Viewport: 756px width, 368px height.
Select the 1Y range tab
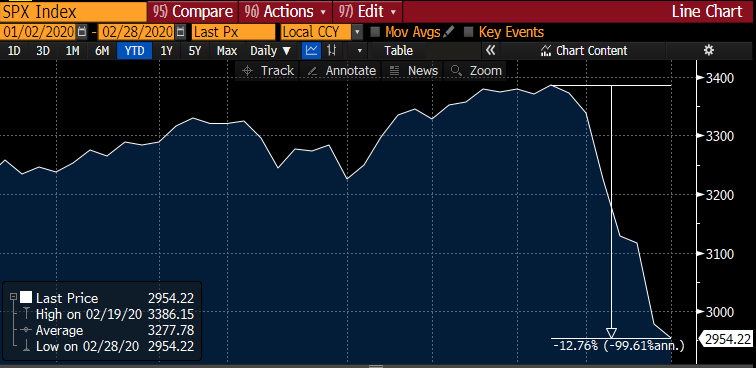tap(166, 50)
